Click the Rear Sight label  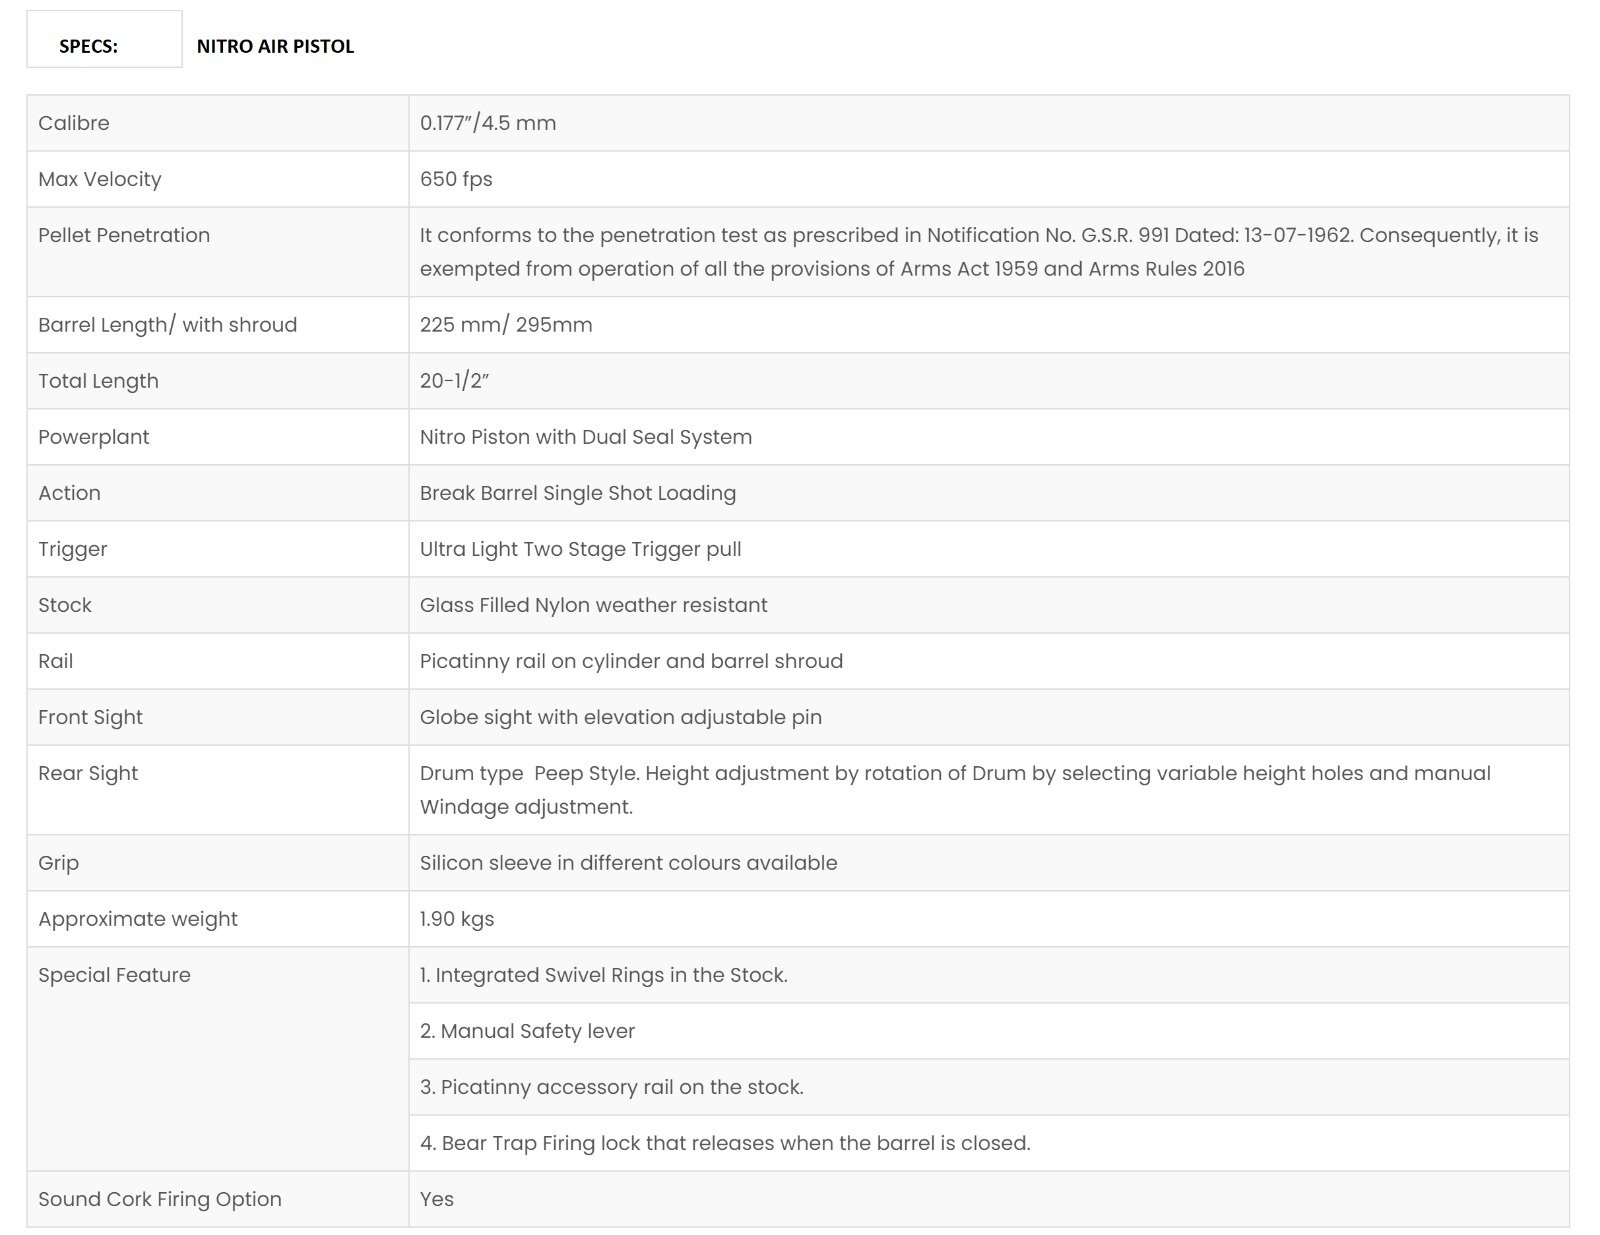click(88, 773)
